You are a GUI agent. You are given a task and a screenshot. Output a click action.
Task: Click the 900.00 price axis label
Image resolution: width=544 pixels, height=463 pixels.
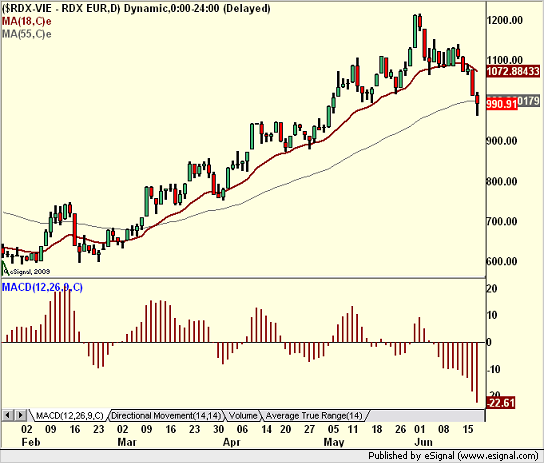(502, 141)
